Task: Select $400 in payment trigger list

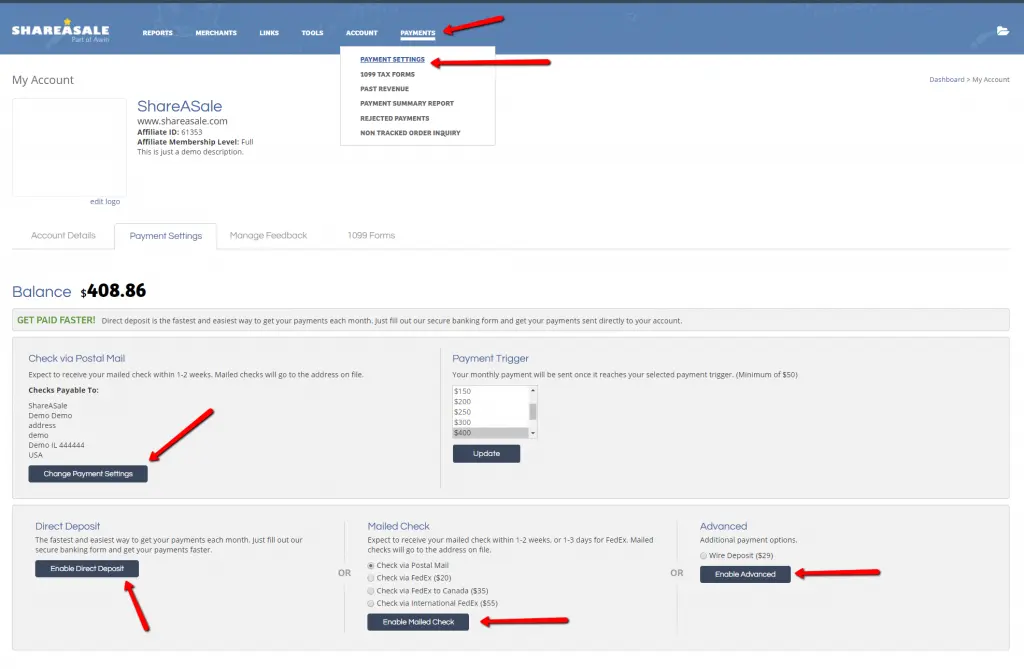Action: (x=490, y=432)
